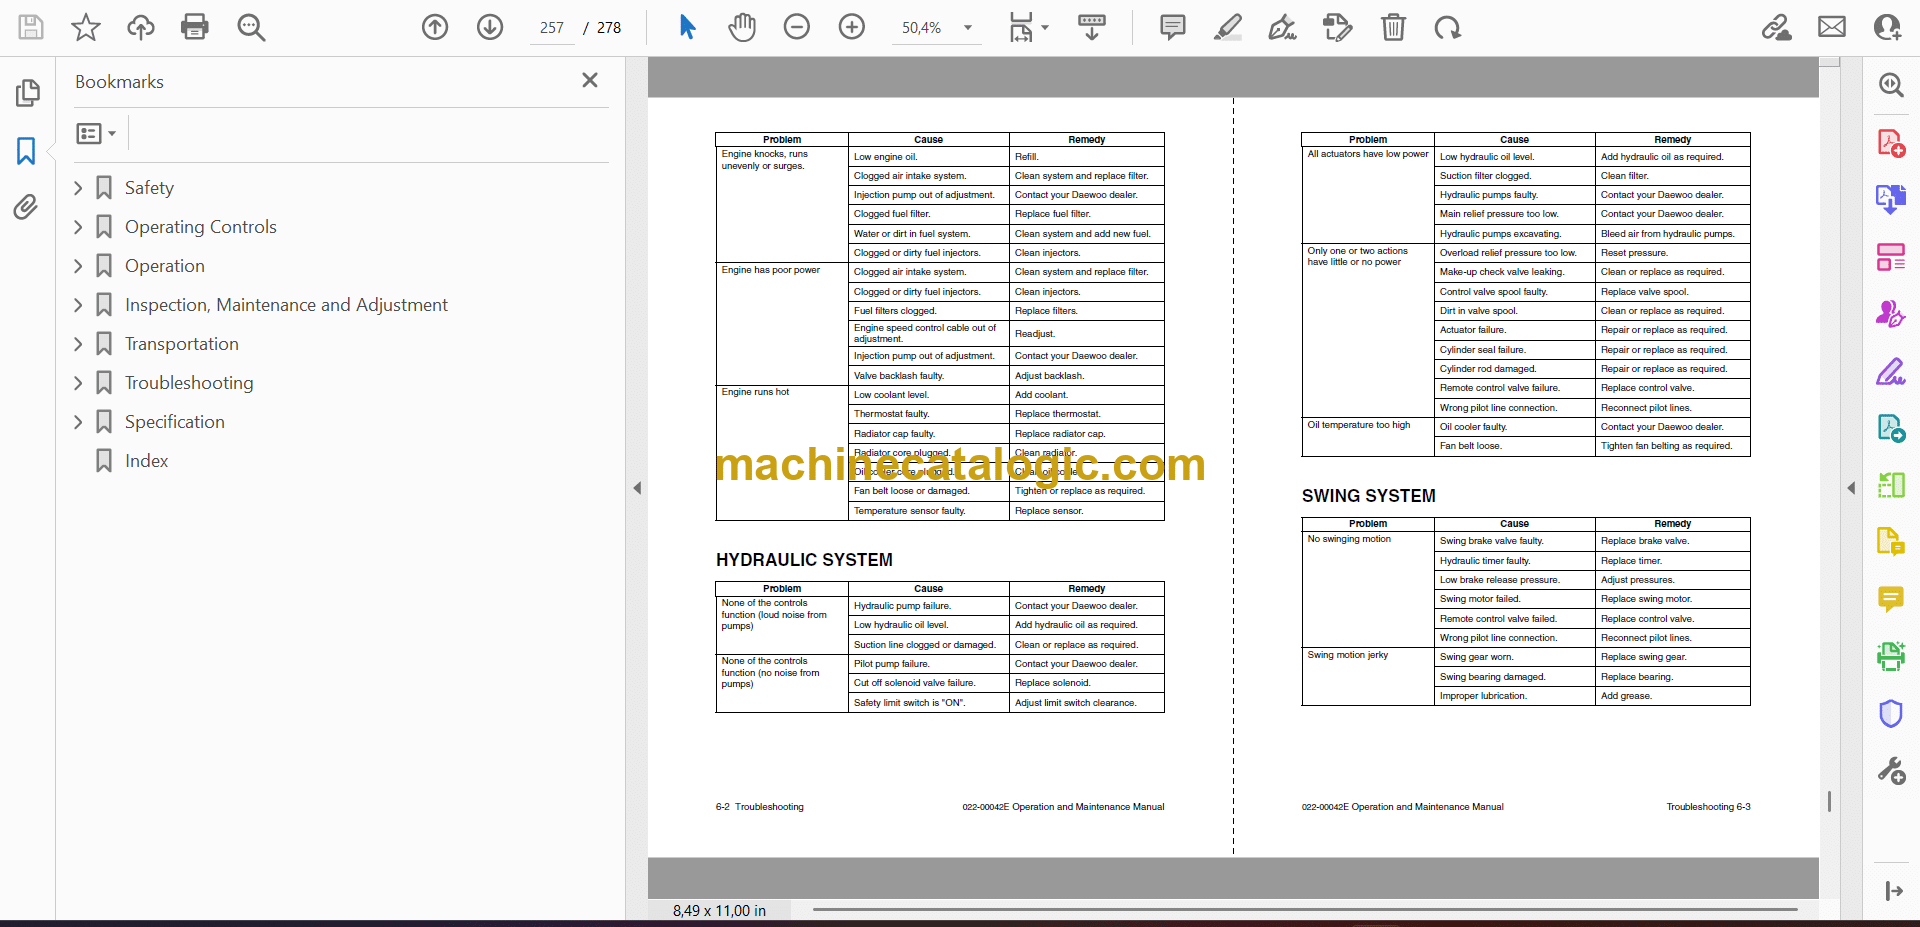Open fit page options
Screen dimensions: 1920x927
(1028, 27)
